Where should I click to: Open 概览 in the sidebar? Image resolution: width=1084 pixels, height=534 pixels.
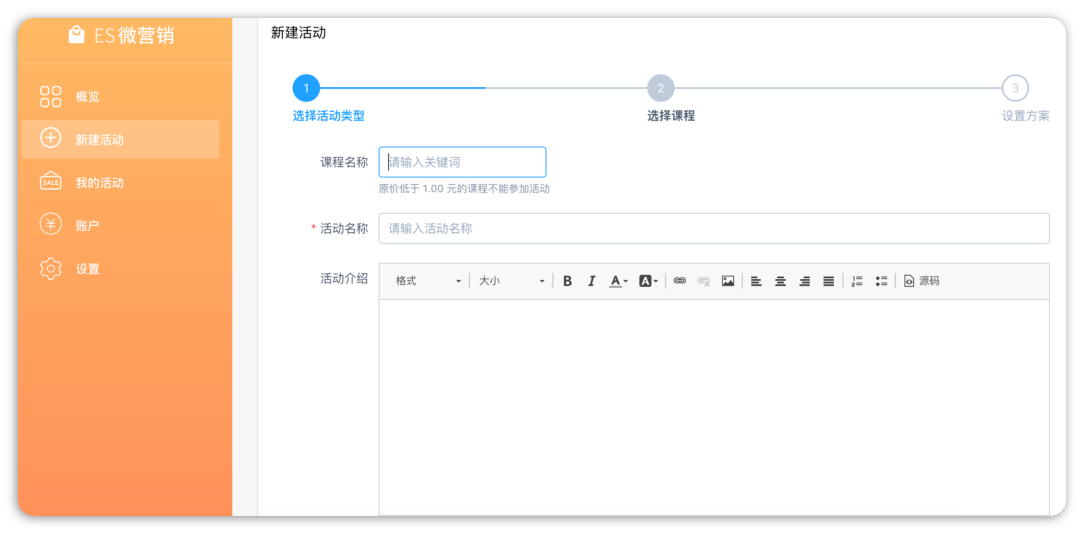[x=88, y=97]
